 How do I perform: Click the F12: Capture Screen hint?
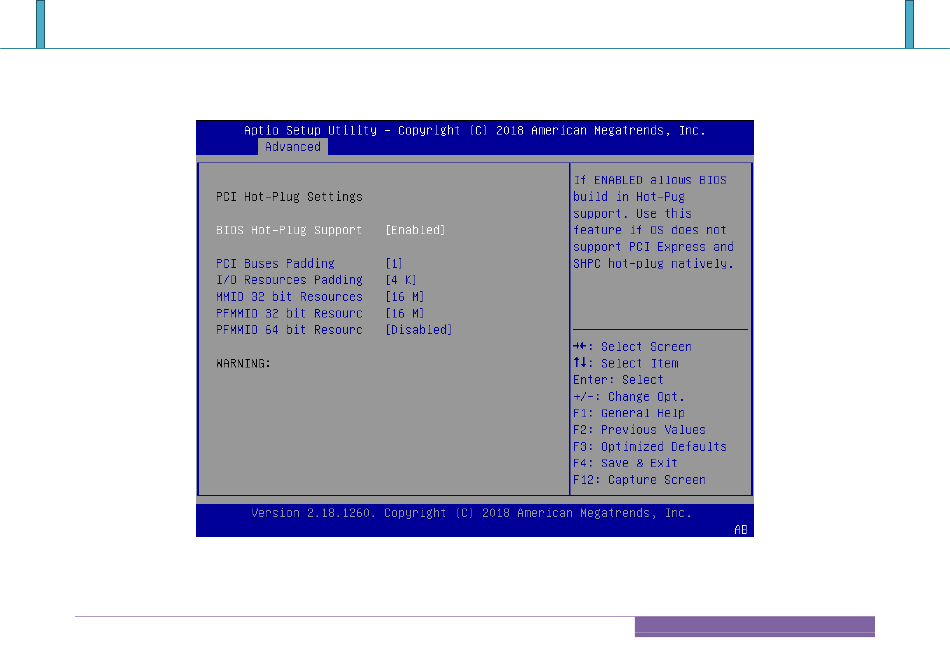point(639,480)
